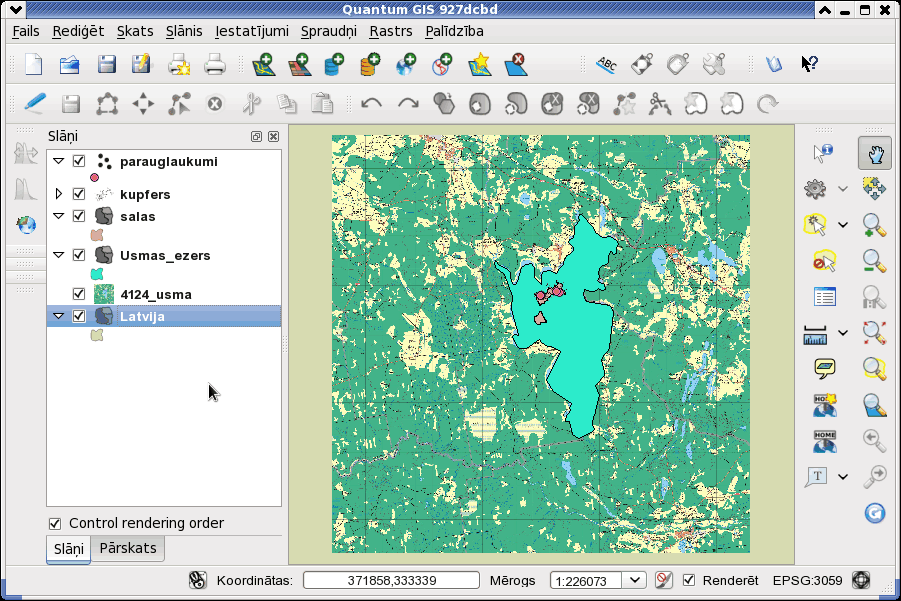Open the Print Composer printer icon
Screen dimensions: 901x601
(179, 64)
